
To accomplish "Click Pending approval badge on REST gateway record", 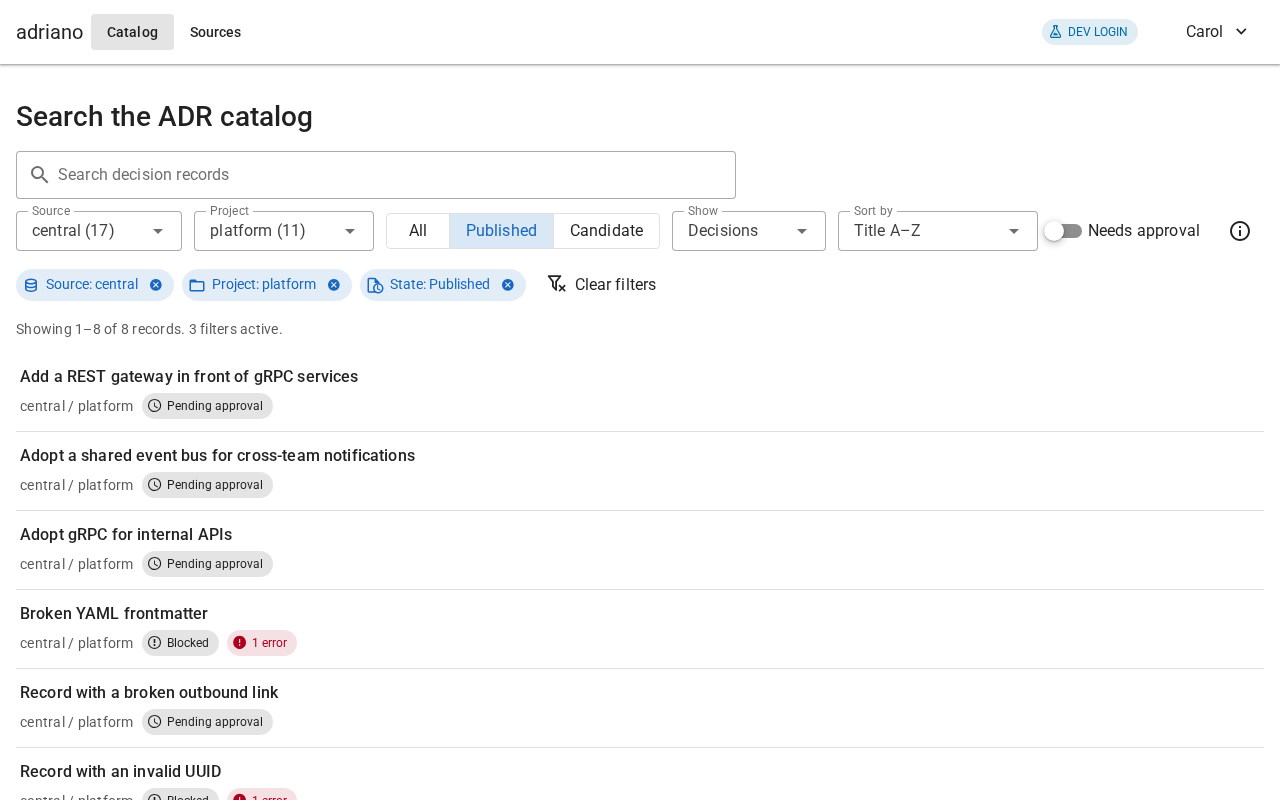I will (x=207, y=406).
